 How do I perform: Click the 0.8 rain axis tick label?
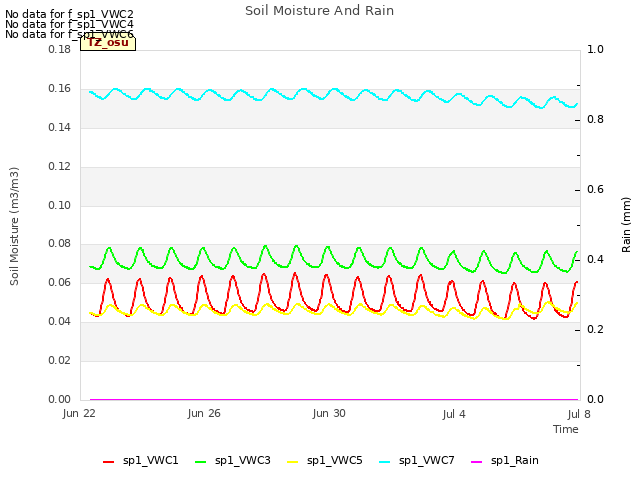(x=595, y=120)
